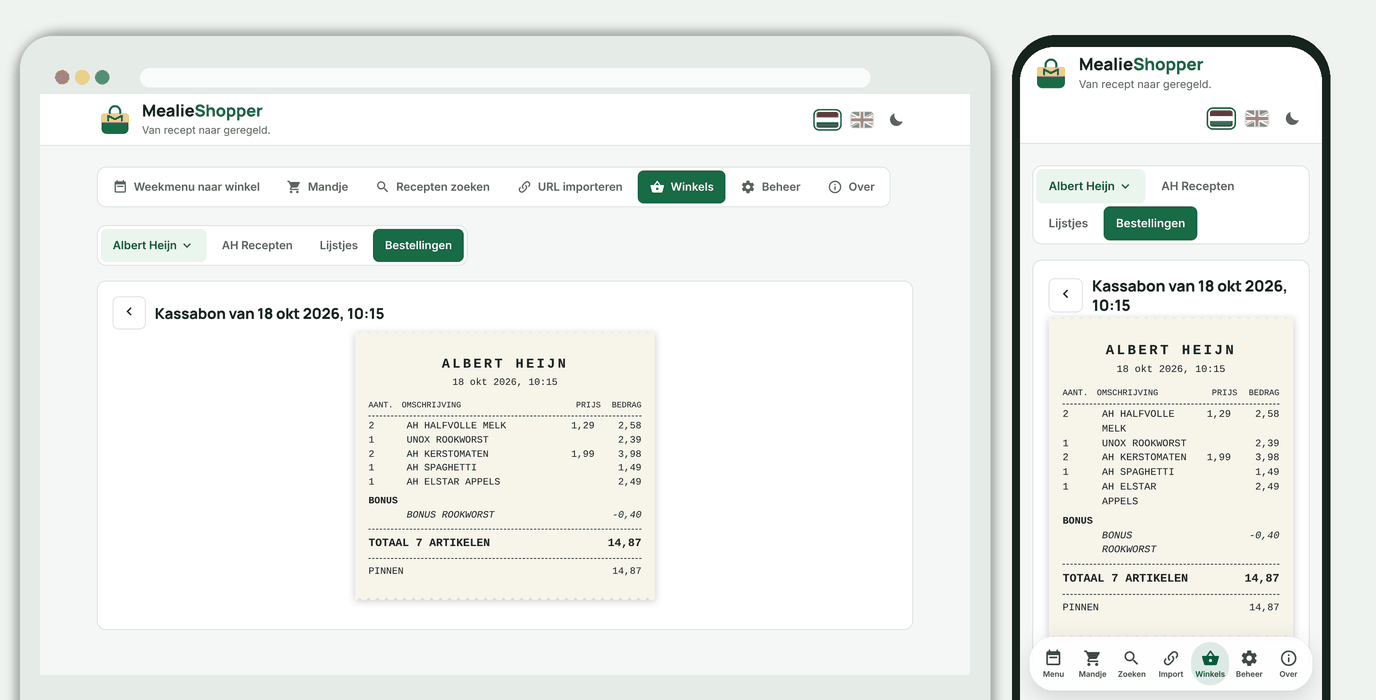The height and width of the screenshot is (700, 1376).
Task: Select Bestellingen sub-tab on desktop
Action: pos(418,245)
